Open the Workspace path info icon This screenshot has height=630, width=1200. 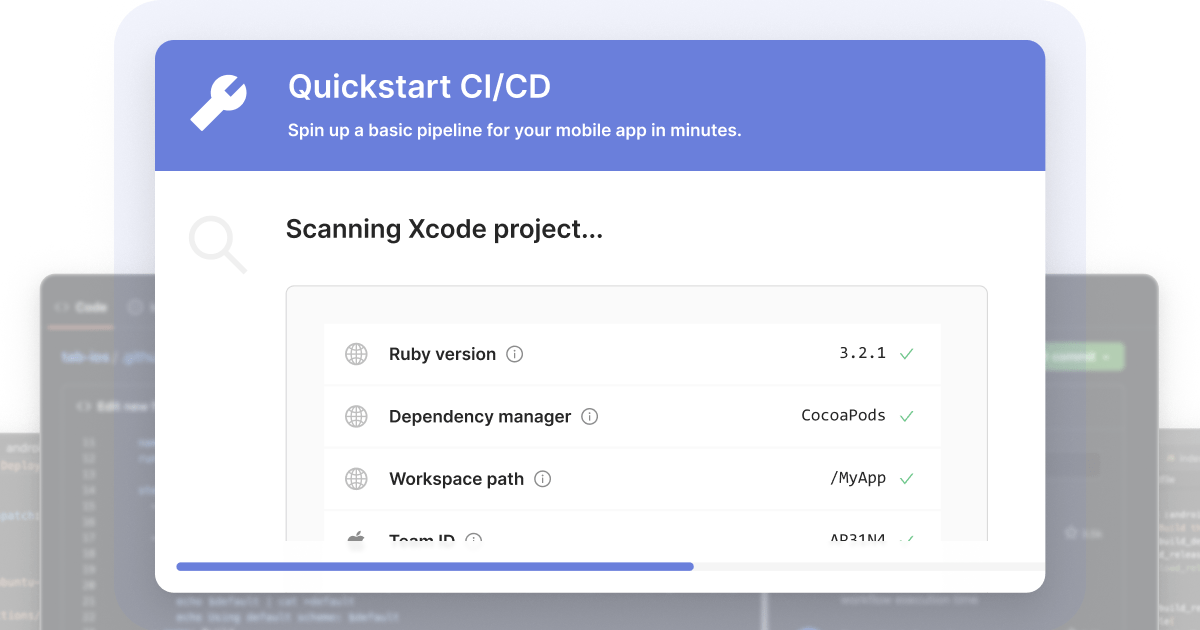pyautogui.click(x=543, y=479)
